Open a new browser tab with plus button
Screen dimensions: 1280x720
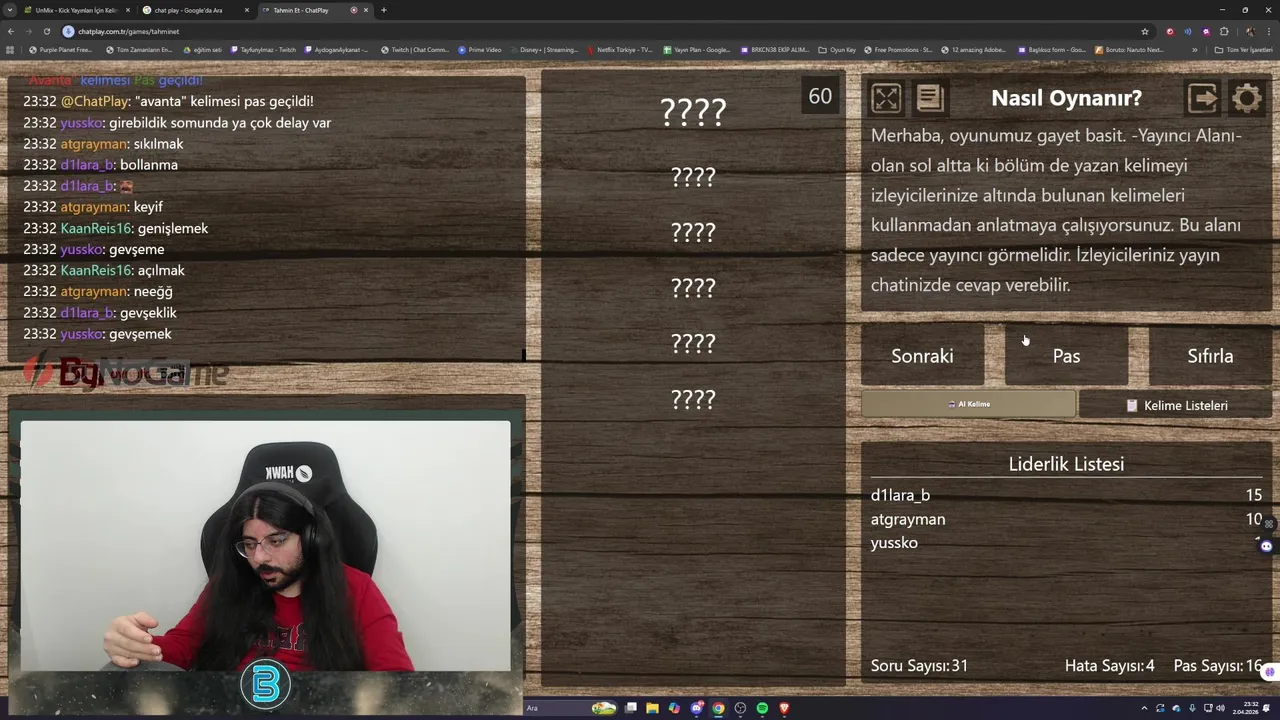point(383,10)
